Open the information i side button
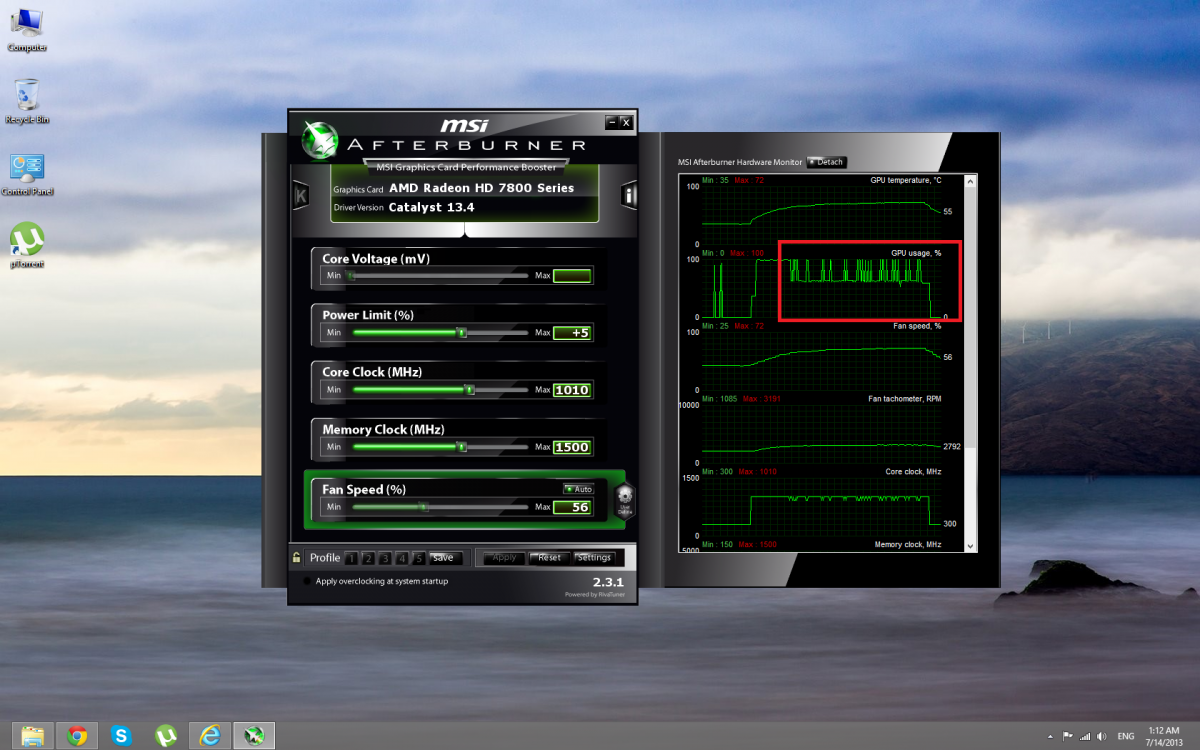 [629, 195]
